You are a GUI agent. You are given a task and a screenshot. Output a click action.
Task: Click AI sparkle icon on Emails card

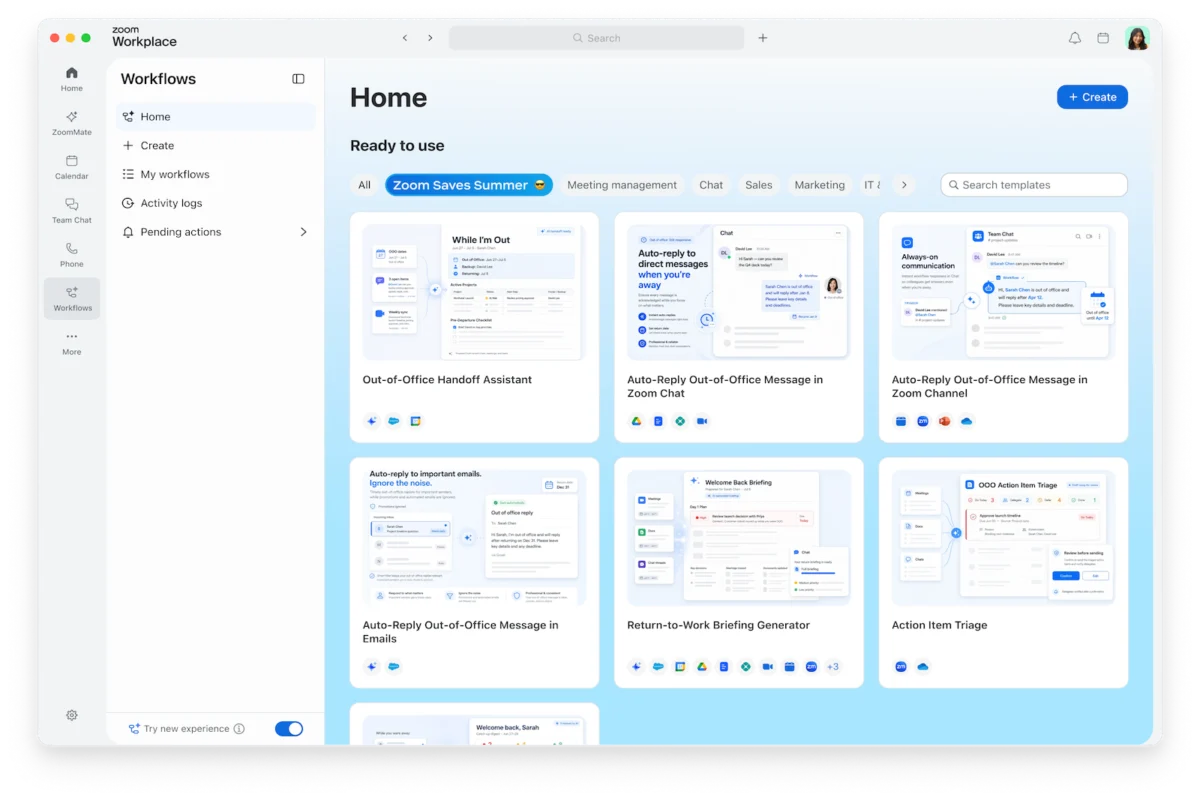tap(372, 667)
